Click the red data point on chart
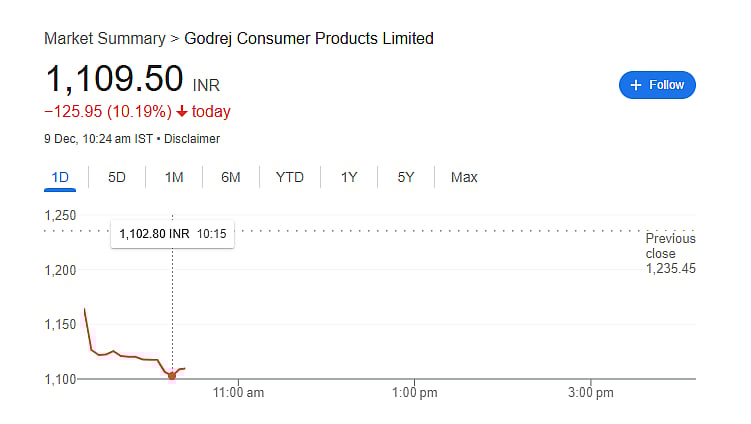 tap(172, 376)
